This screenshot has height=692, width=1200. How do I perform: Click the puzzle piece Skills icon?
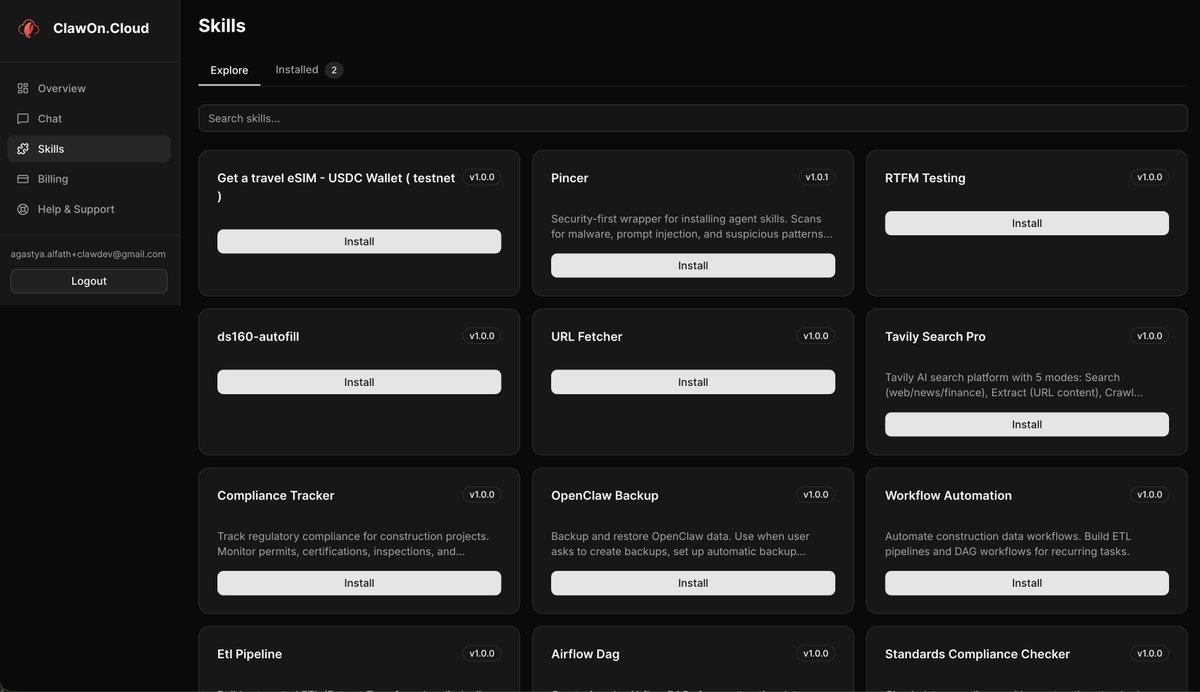pos(20,148)
